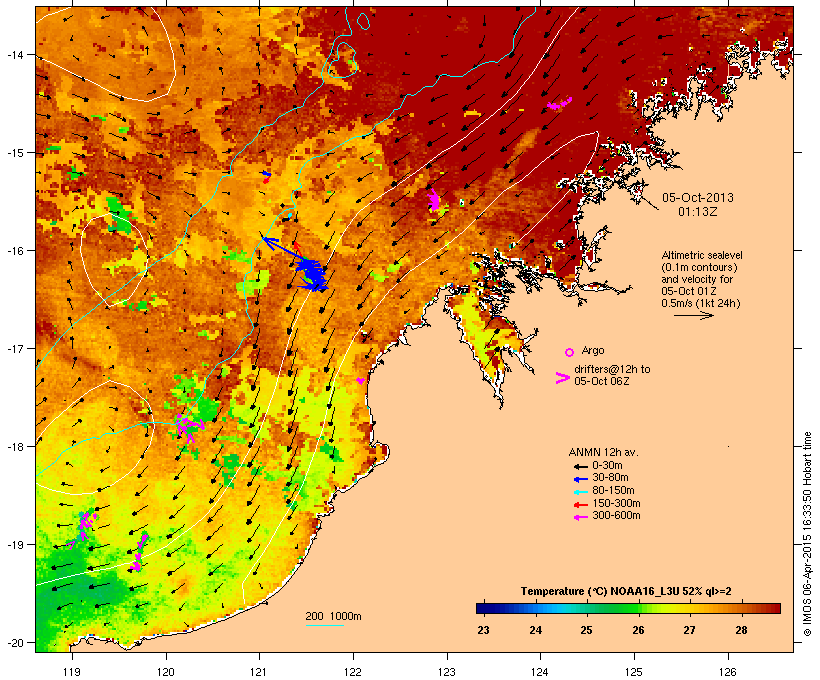Click the latitude axis label -16
The height and width of the screenshot is (680, 820).
14,251
